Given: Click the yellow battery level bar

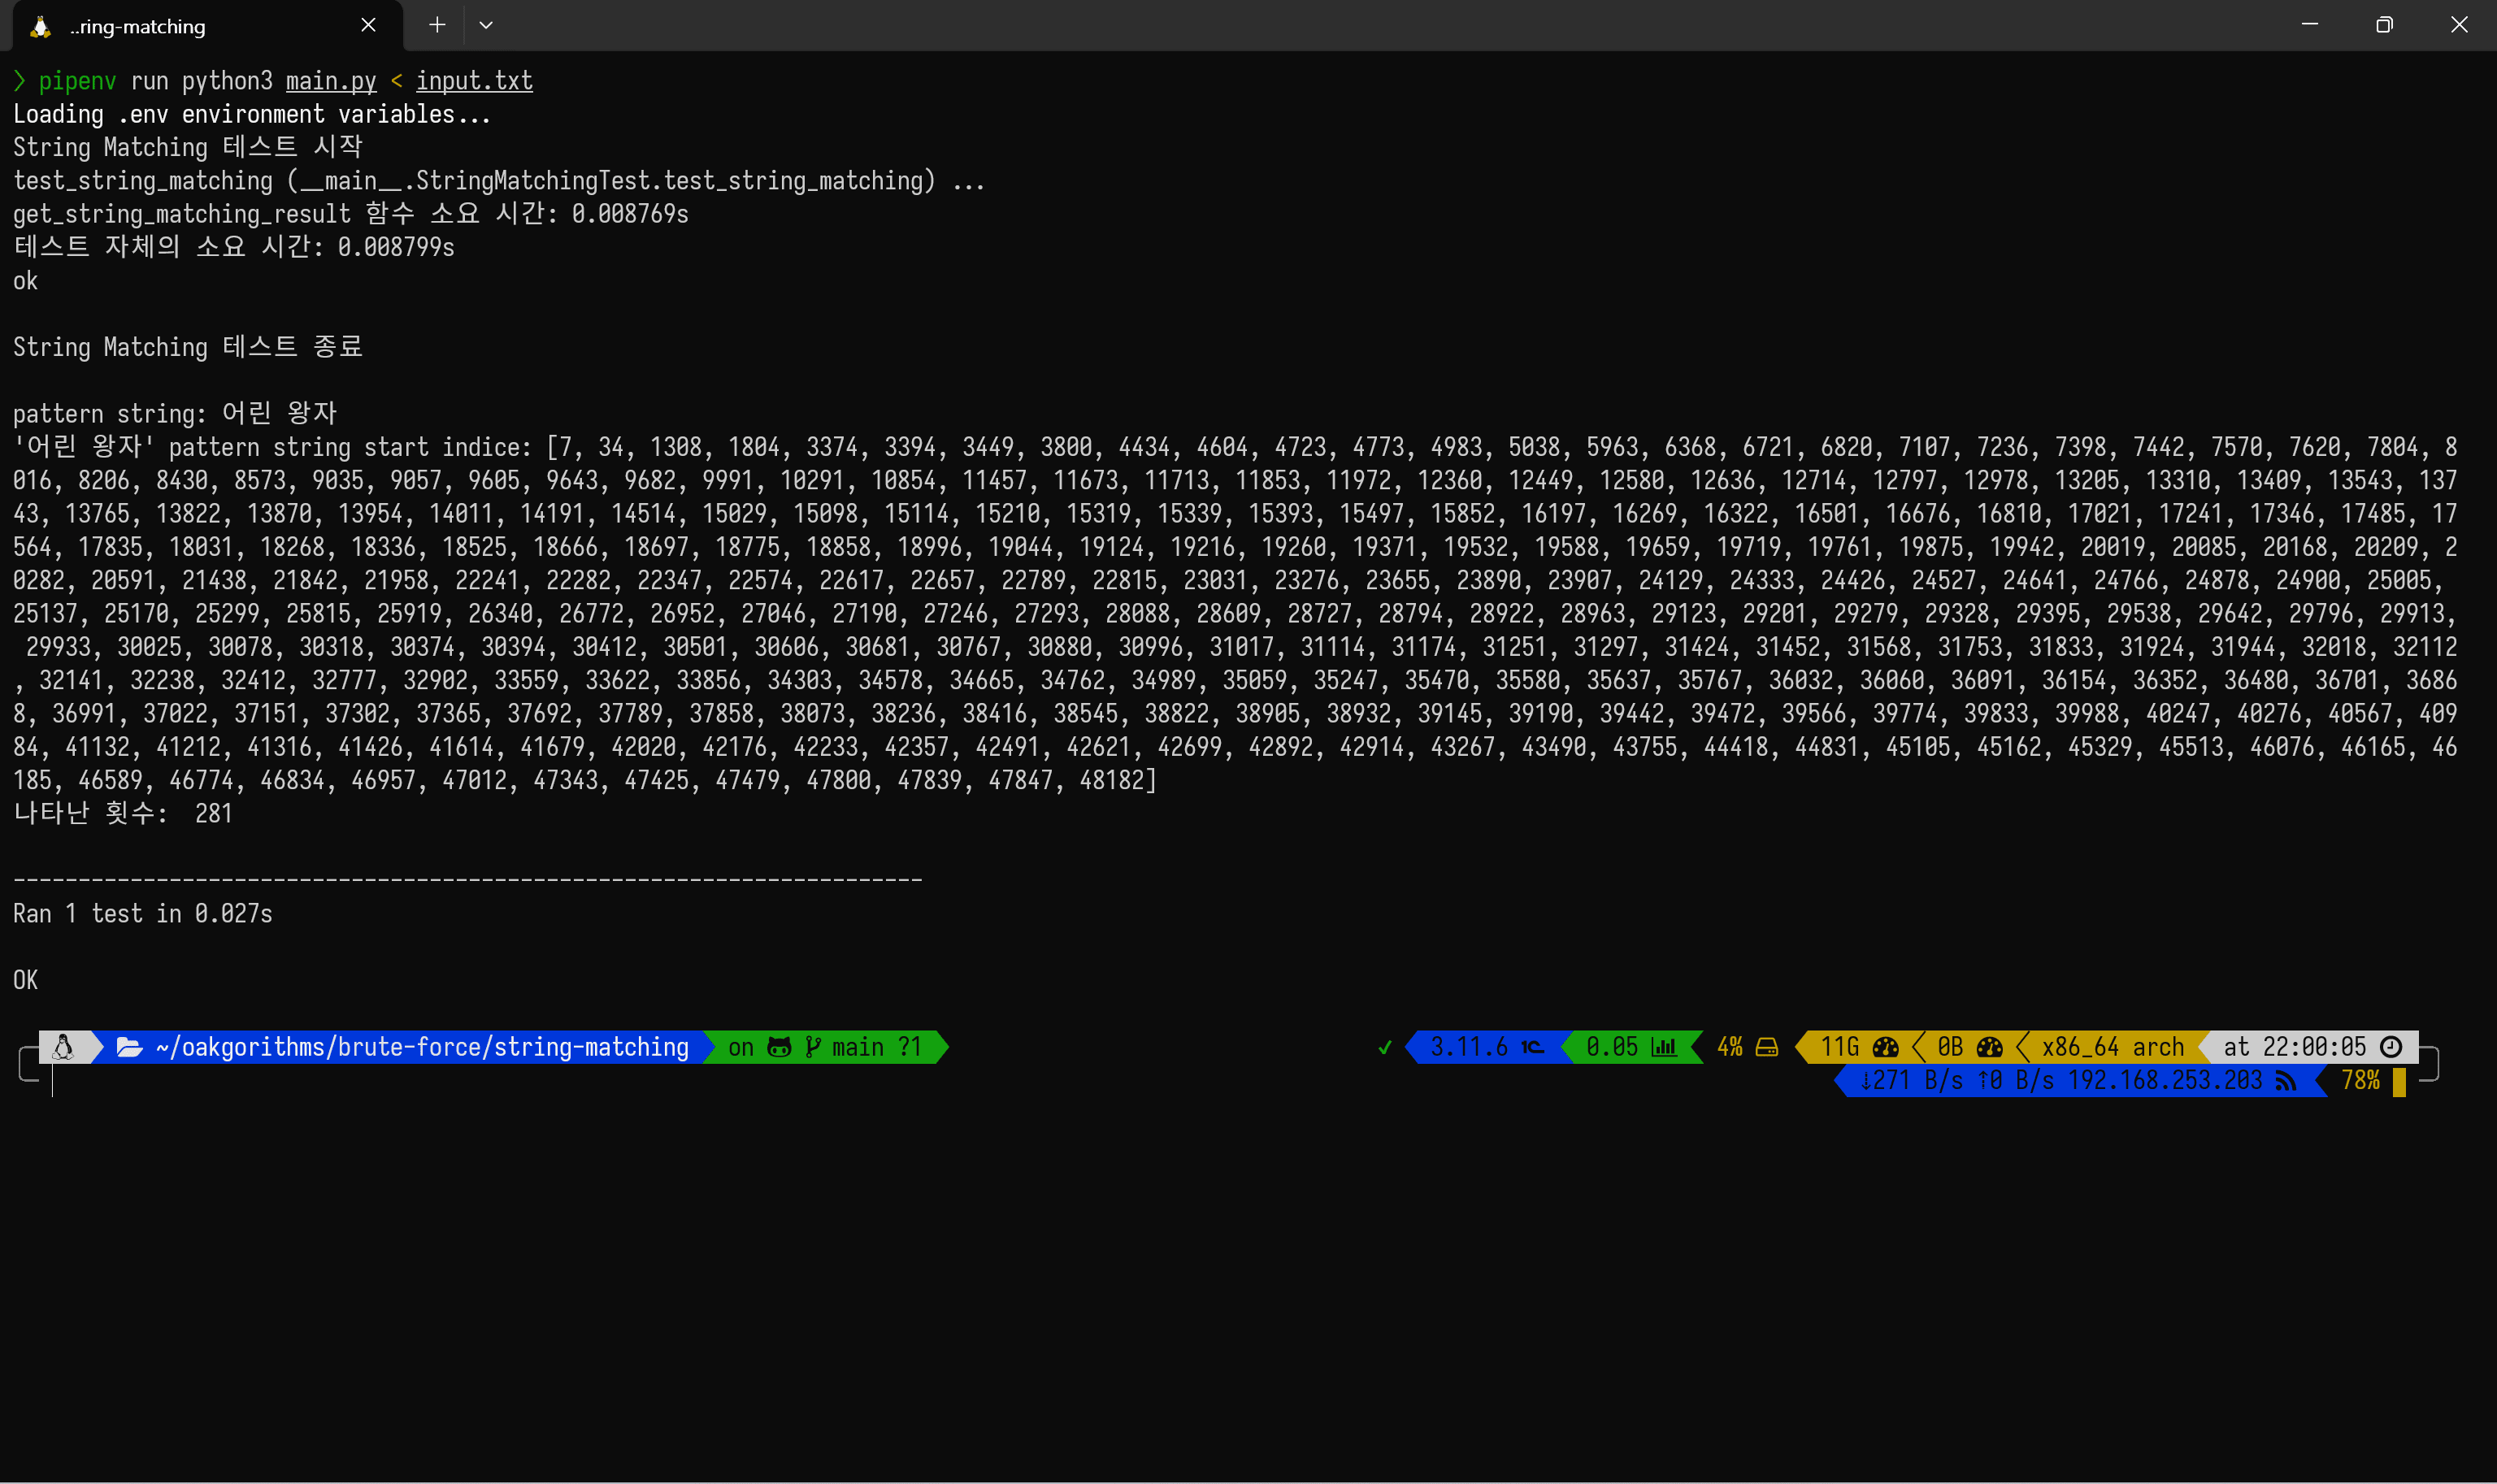Looking at the screenshot, I should coord(2399,1082).
